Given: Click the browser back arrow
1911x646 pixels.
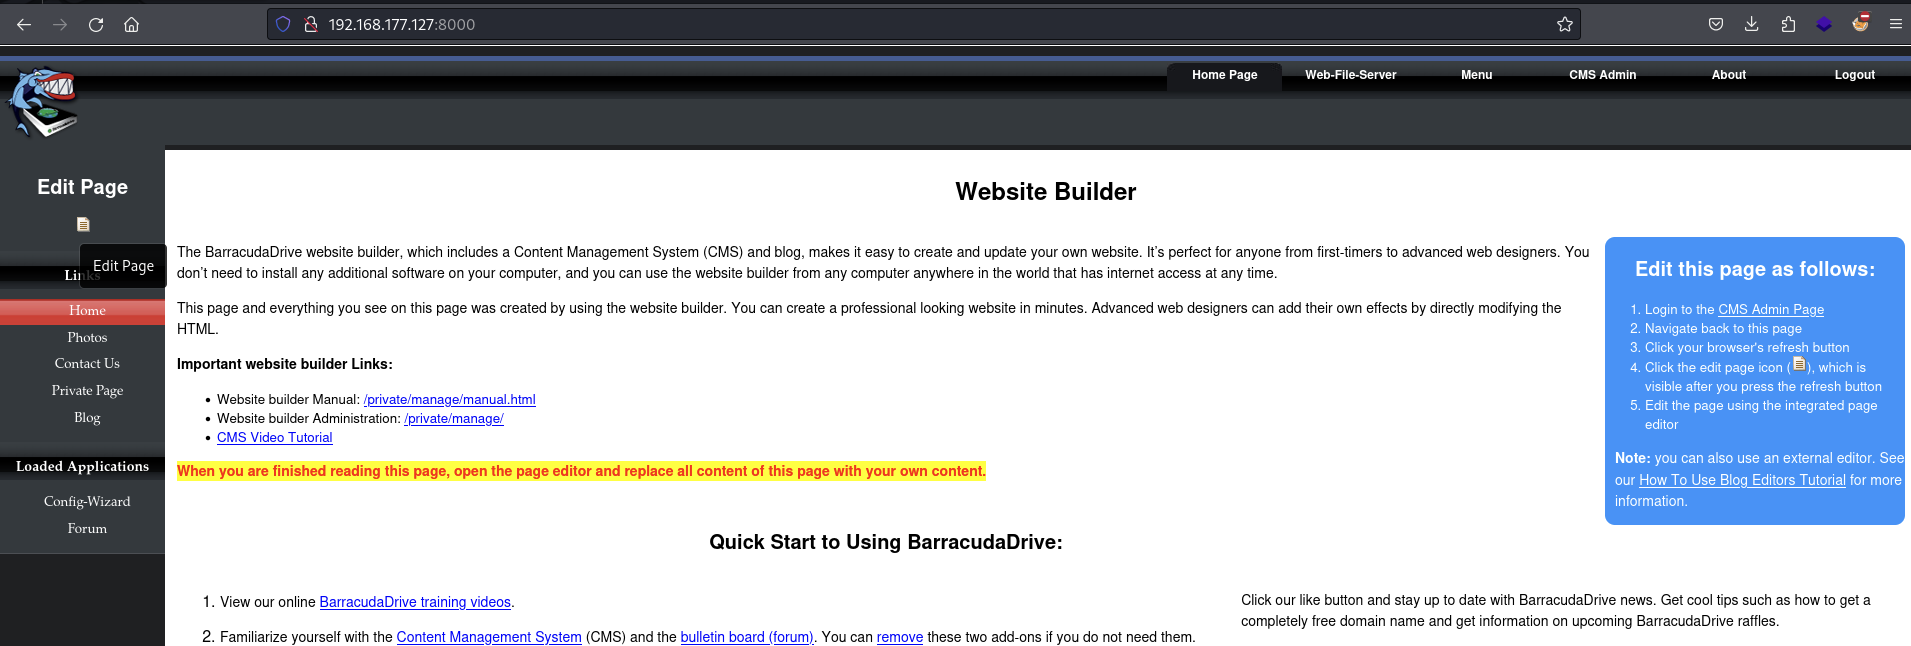Looking at the screenshot, I should [x=24, y=25].
